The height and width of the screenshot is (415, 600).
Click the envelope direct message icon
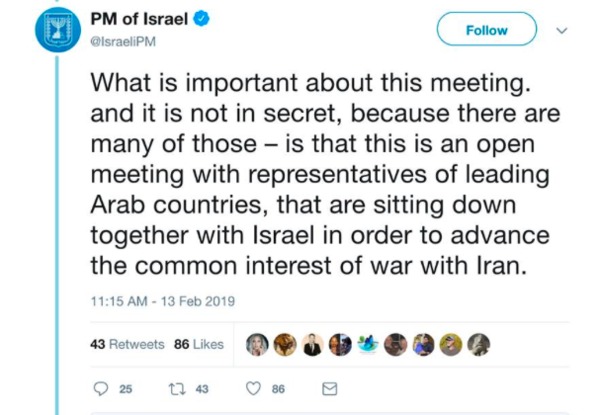coord(330,388)
